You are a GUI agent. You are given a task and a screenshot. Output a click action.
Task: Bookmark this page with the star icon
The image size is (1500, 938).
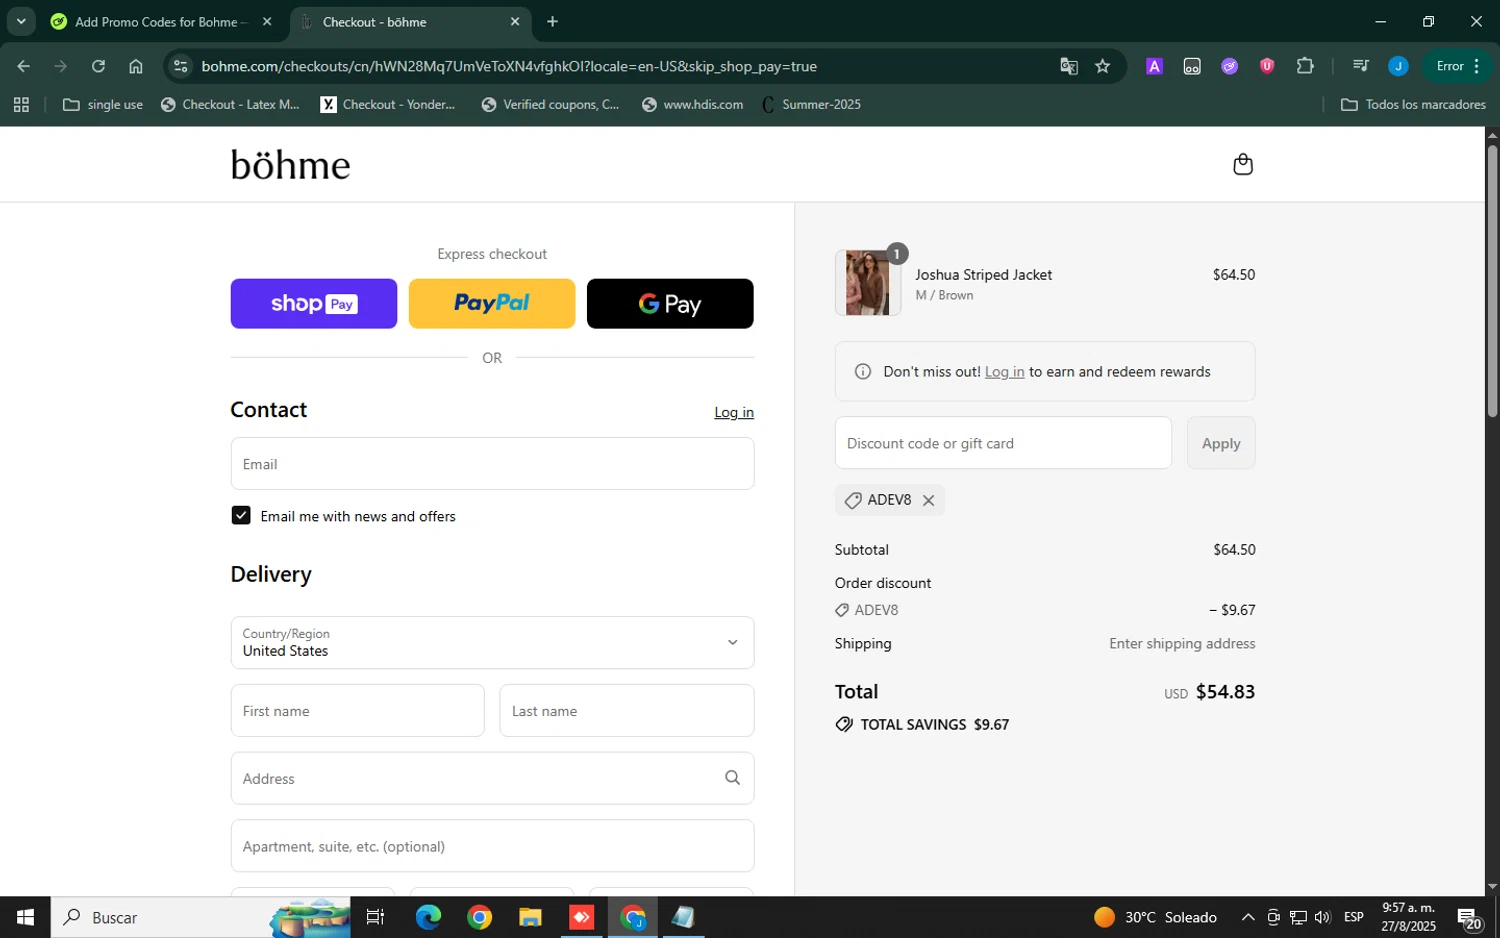coord(1102,66)
